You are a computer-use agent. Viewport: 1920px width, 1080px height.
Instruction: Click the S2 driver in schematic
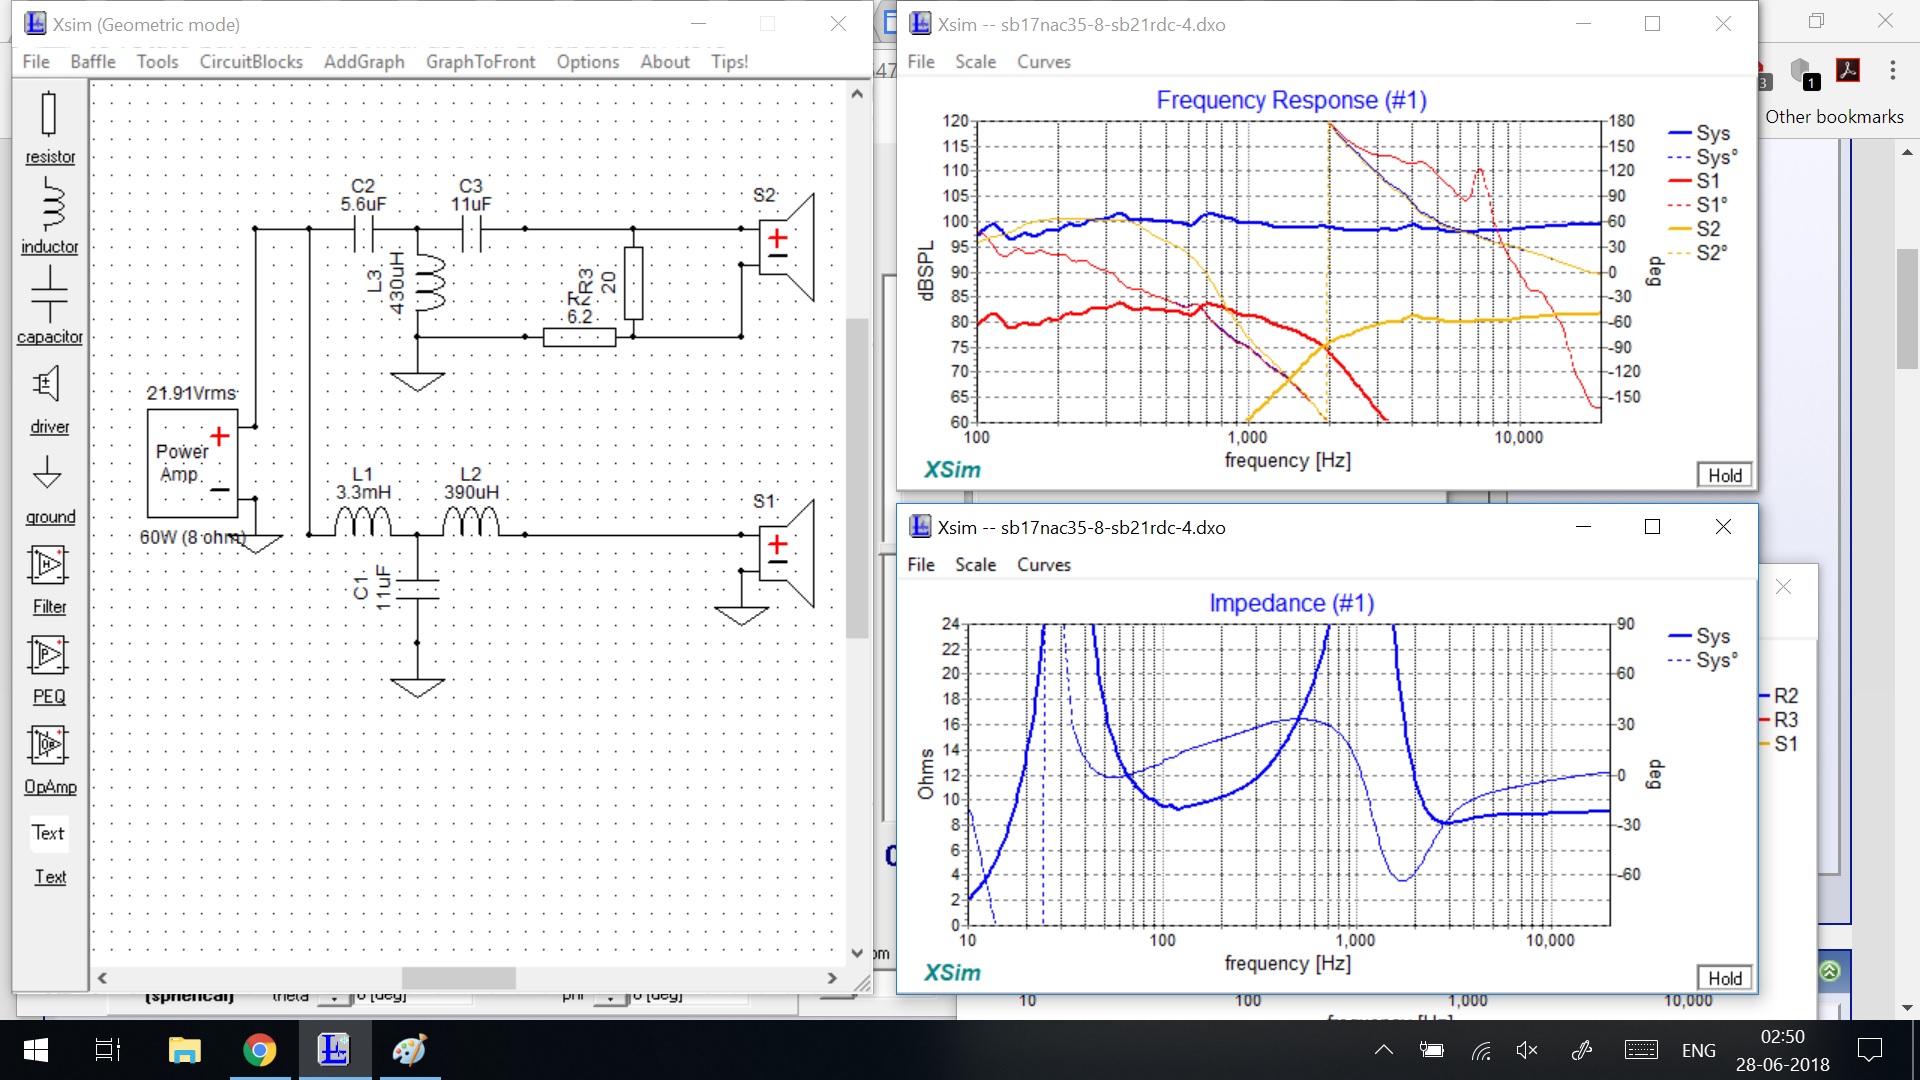787,246
